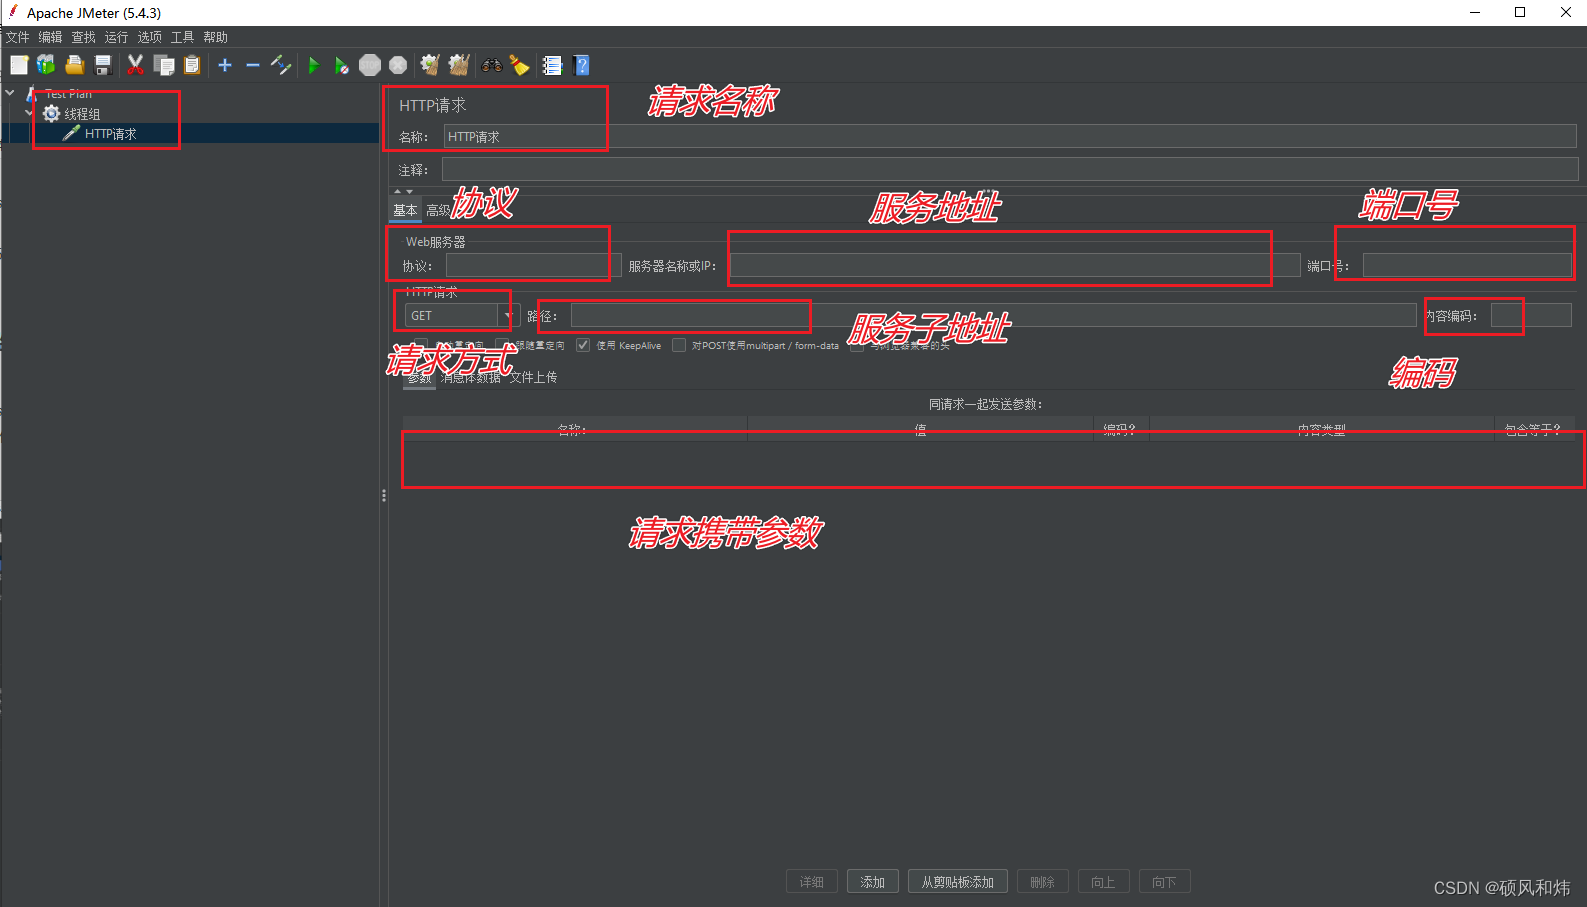Viewport: 1587px width, 907px height.
Task: Open Help with question mark icon
Action: click(x=582, y=65)
